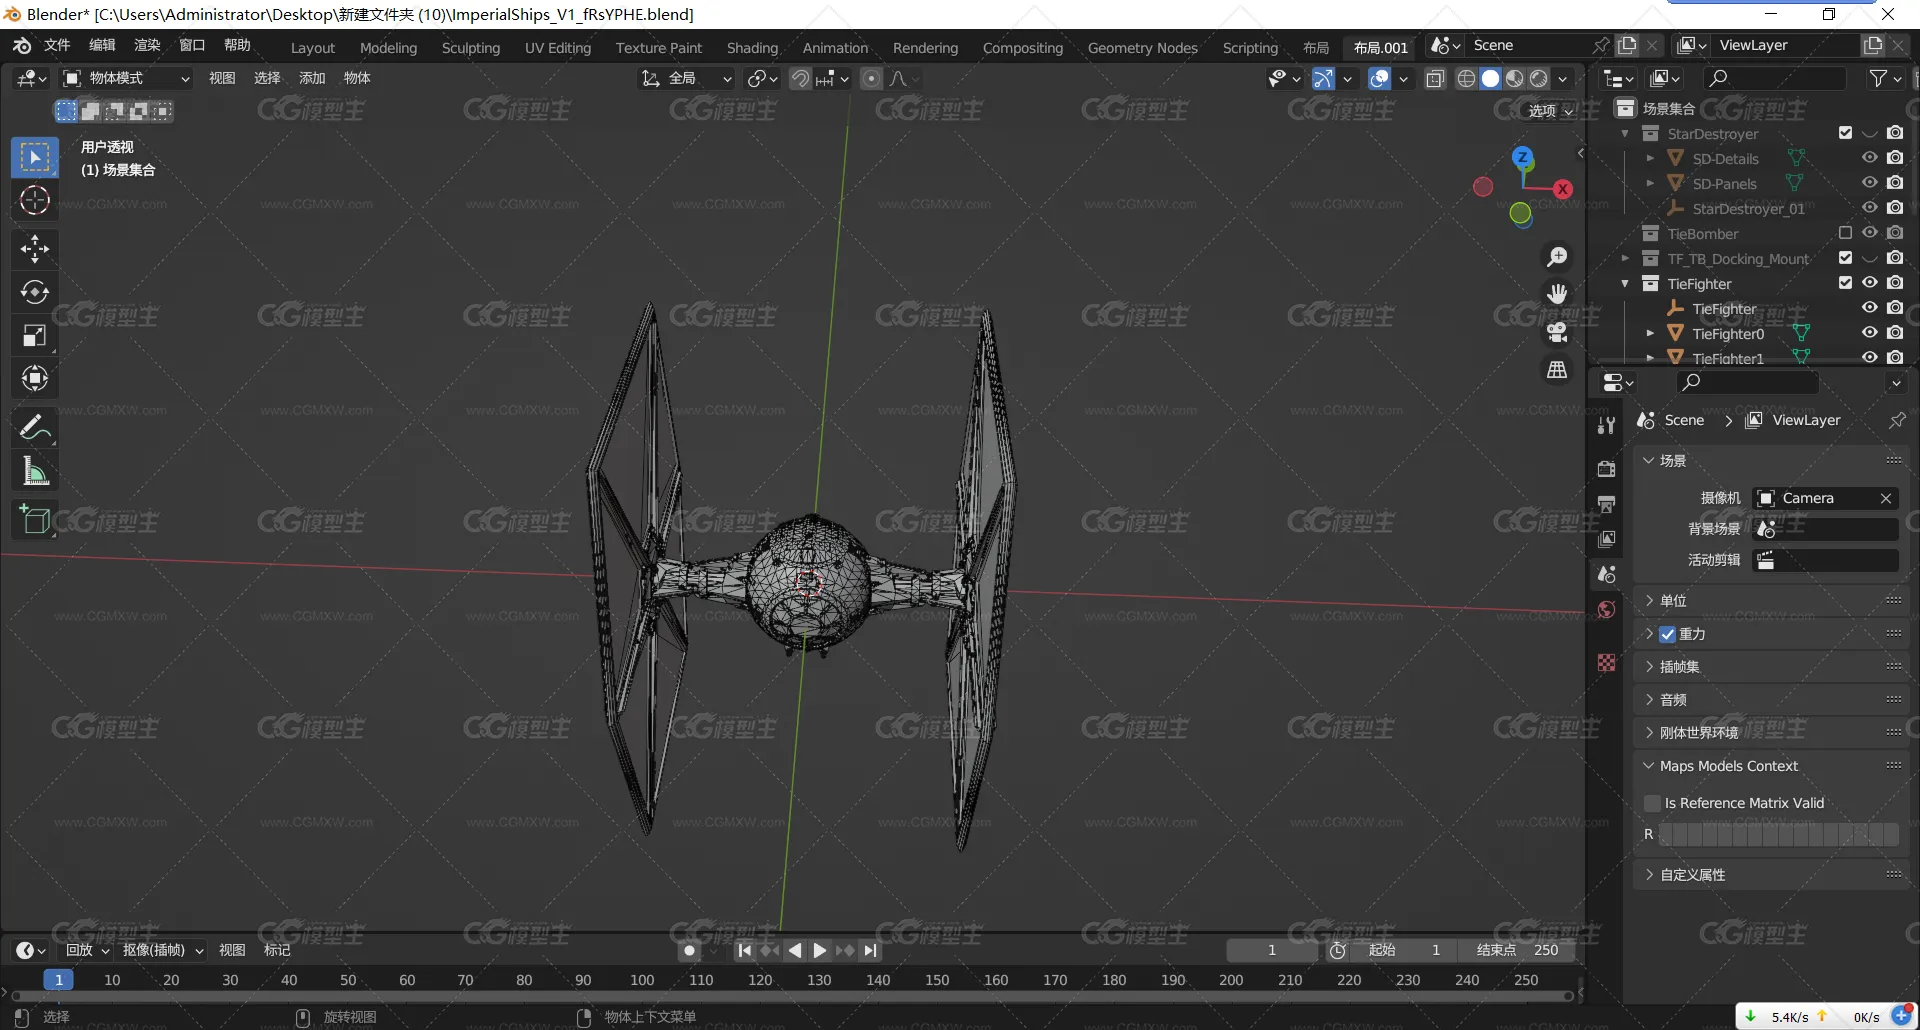Image resolution: width=1920 pixels, height=1030 pixels.
Task: Click the blue Z axis gizmo
Action: (1523, 157)
